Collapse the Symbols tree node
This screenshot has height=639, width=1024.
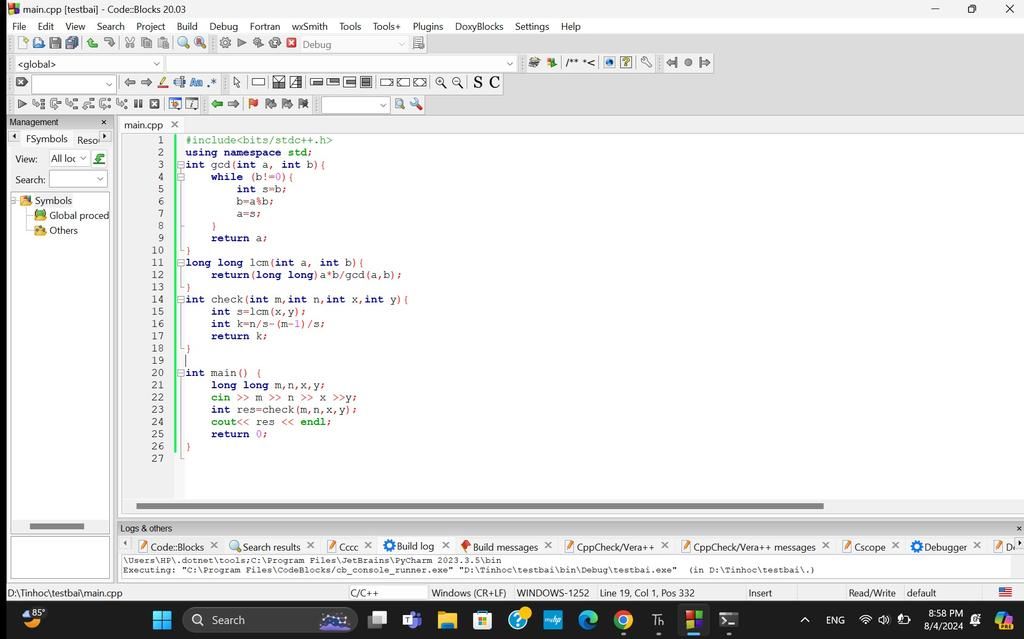click(x=14, y=200)
